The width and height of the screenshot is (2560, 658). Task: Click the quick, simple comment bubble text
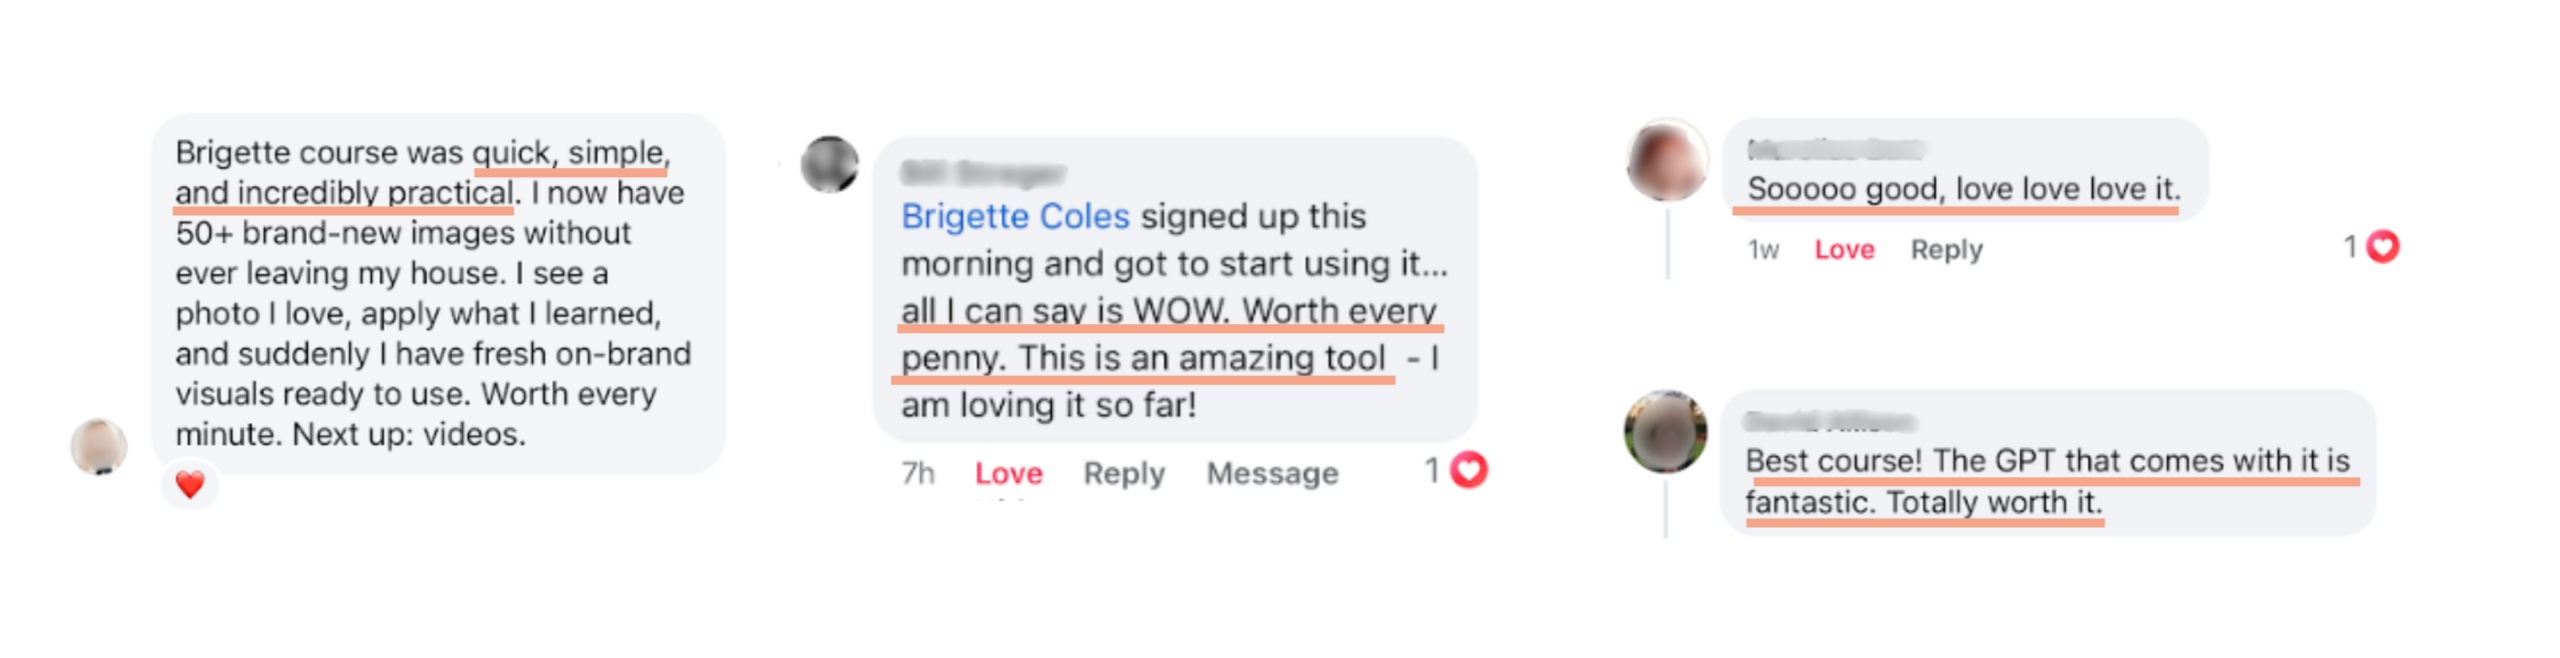433,294
